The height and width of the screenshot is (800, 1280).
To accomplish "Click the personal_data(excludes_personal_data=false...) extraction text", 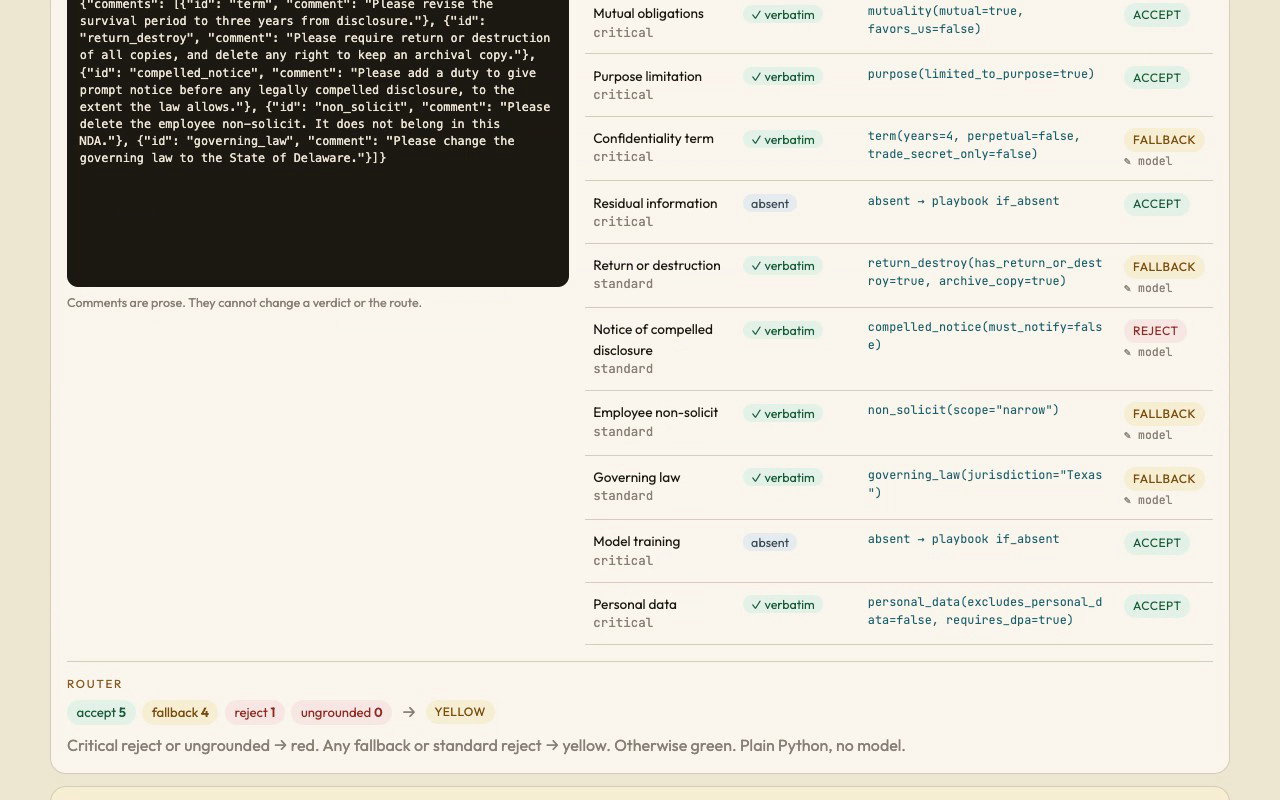I will point(985,611).
